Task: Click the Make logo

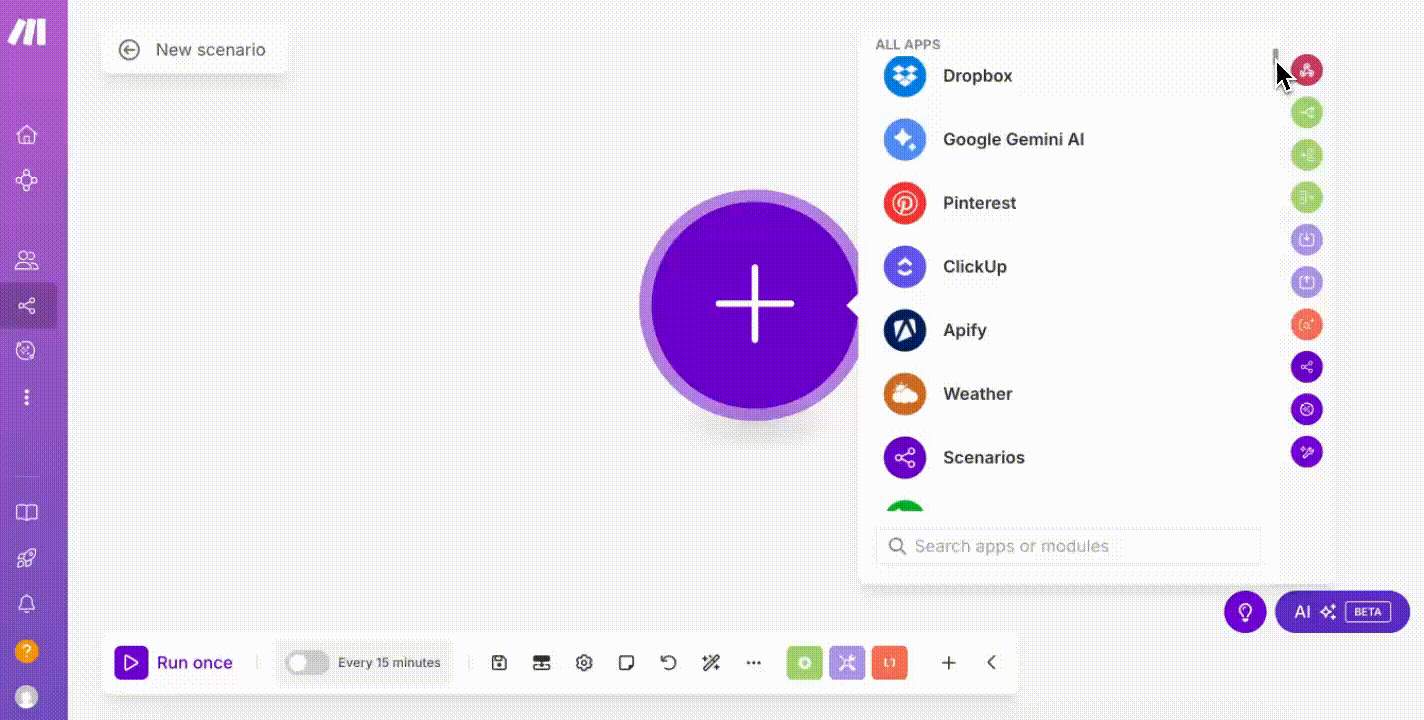Action: coord(27,32)
